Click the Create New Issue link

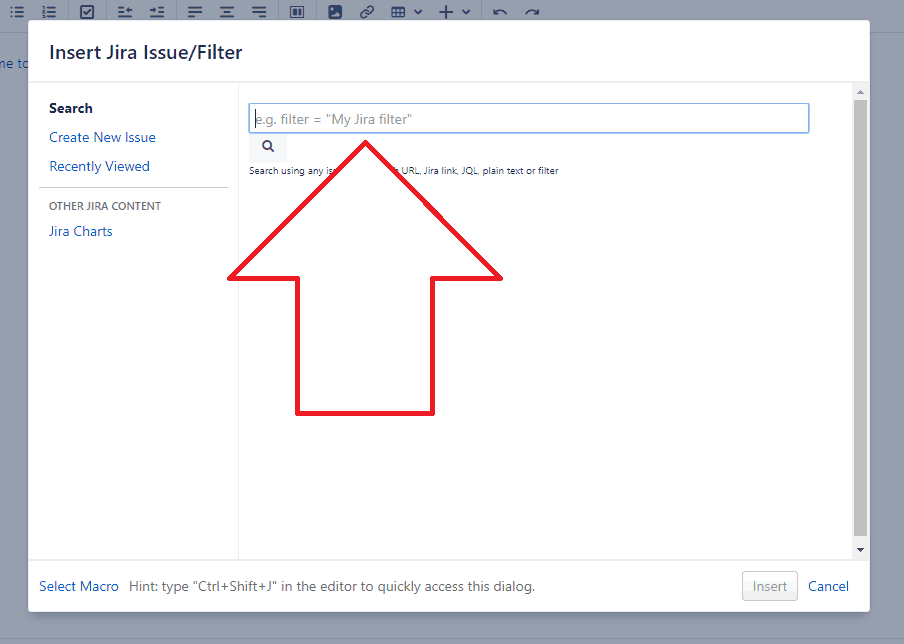pyautogui.click(x=102, y=137)
